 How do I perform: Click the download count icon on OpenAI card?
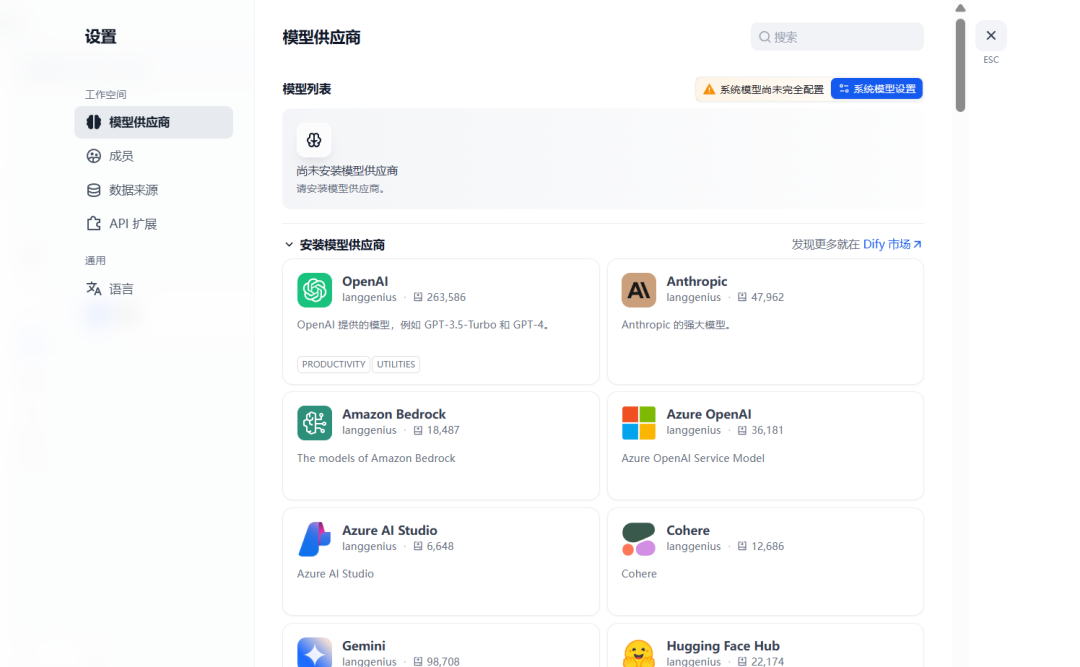coord(417,297)
